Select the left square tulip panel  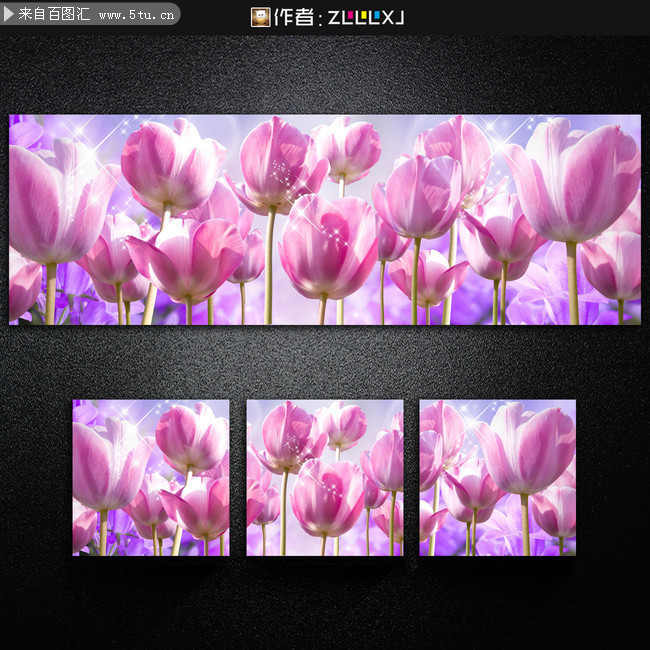pos(151,478)
